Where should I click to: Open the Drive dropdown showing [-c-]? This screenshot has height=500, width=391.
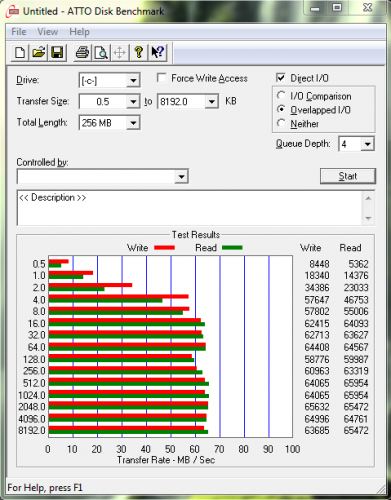pyautogui.click(x=133, y=81)
